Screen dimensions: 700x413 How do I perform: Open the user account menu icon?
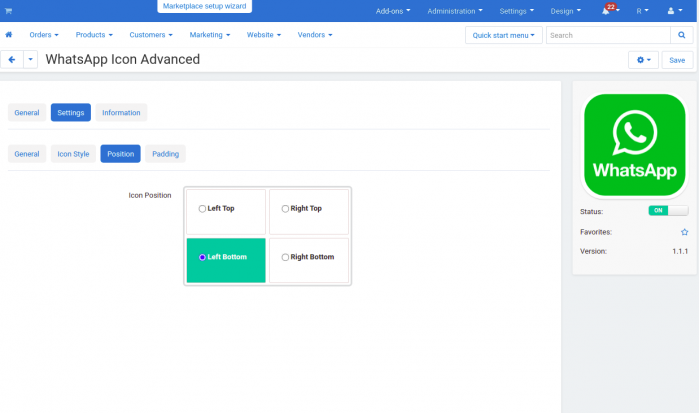point(675,11)
